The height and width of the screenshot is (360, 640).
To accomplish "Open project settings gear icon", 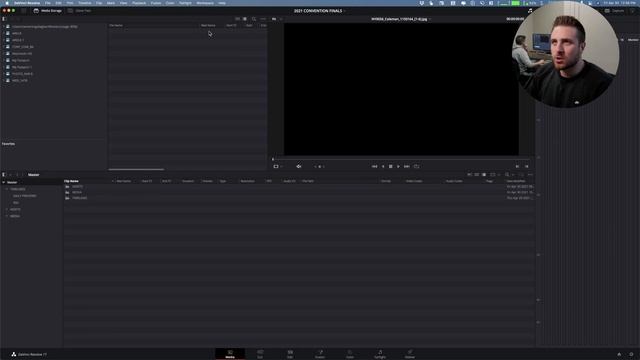I will pyautogui.click(x=631, y=354).
